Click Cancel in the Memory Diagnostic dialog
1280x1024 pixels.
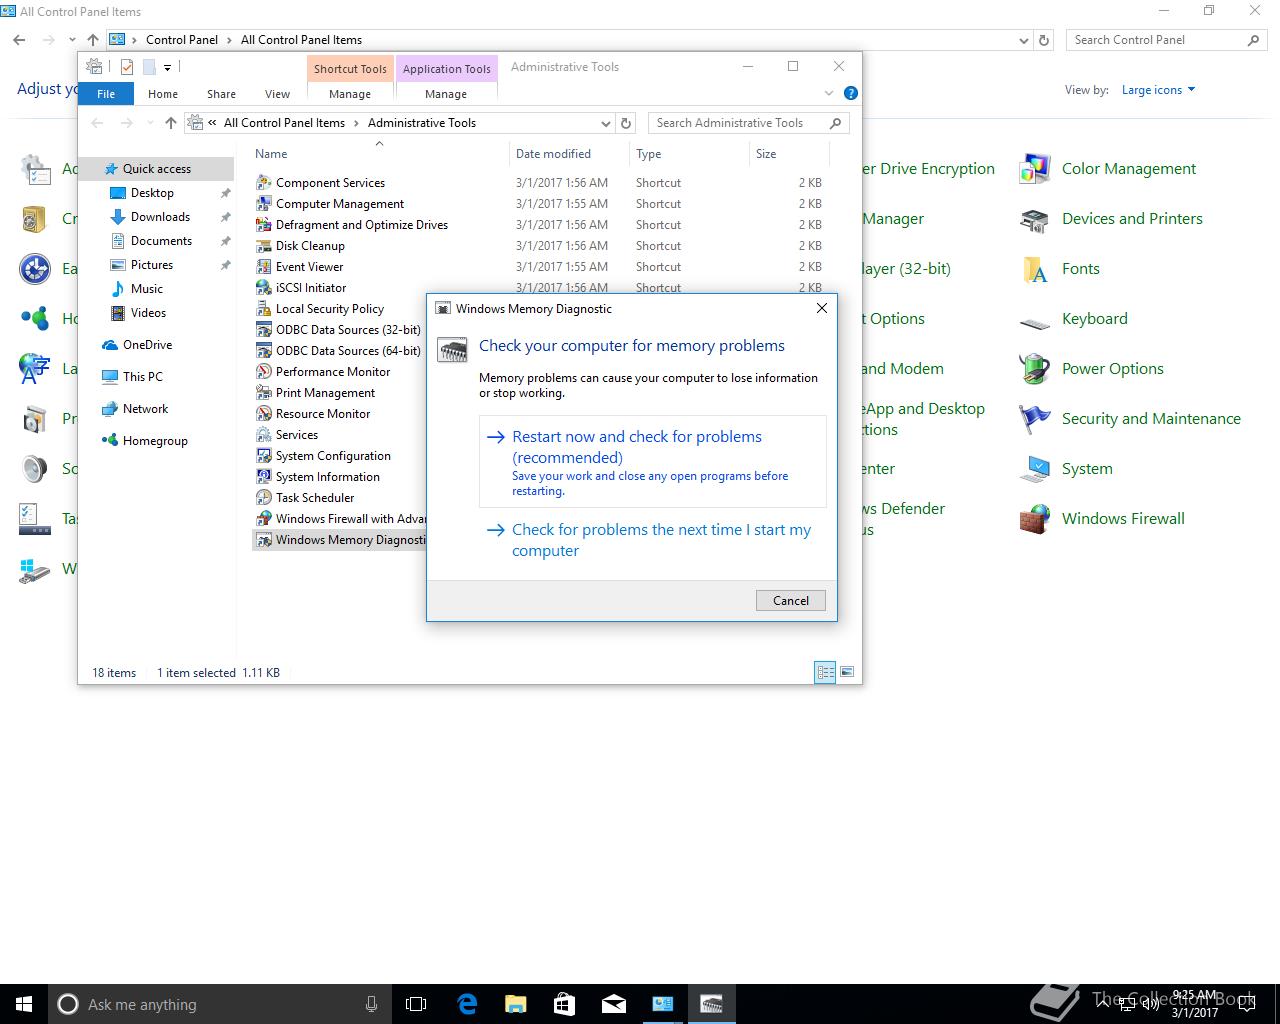790,600
